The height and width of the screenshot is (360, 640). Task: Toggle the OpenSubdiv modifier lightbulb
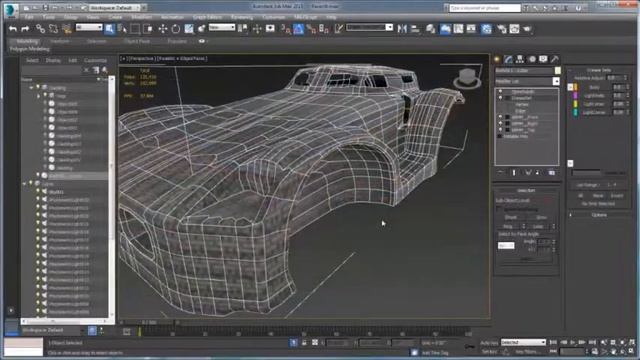pos(500,92)
